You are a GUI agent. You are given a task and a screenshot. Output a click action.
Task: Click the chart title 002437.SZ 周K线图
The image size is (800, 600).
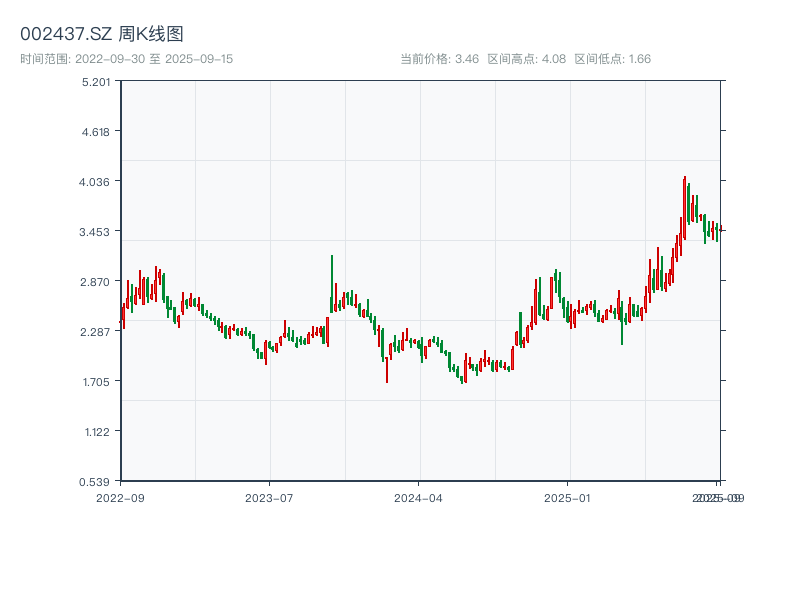pos(102,34)
